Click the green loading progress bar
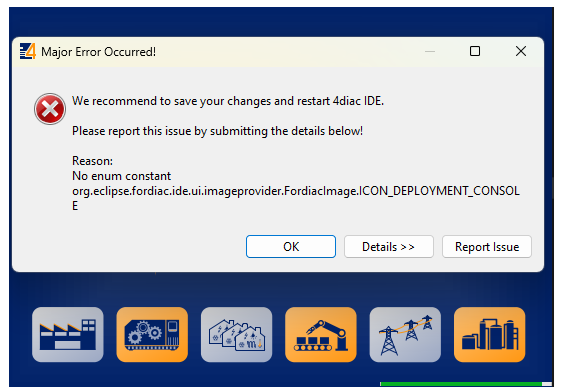 tap(461, 384)
